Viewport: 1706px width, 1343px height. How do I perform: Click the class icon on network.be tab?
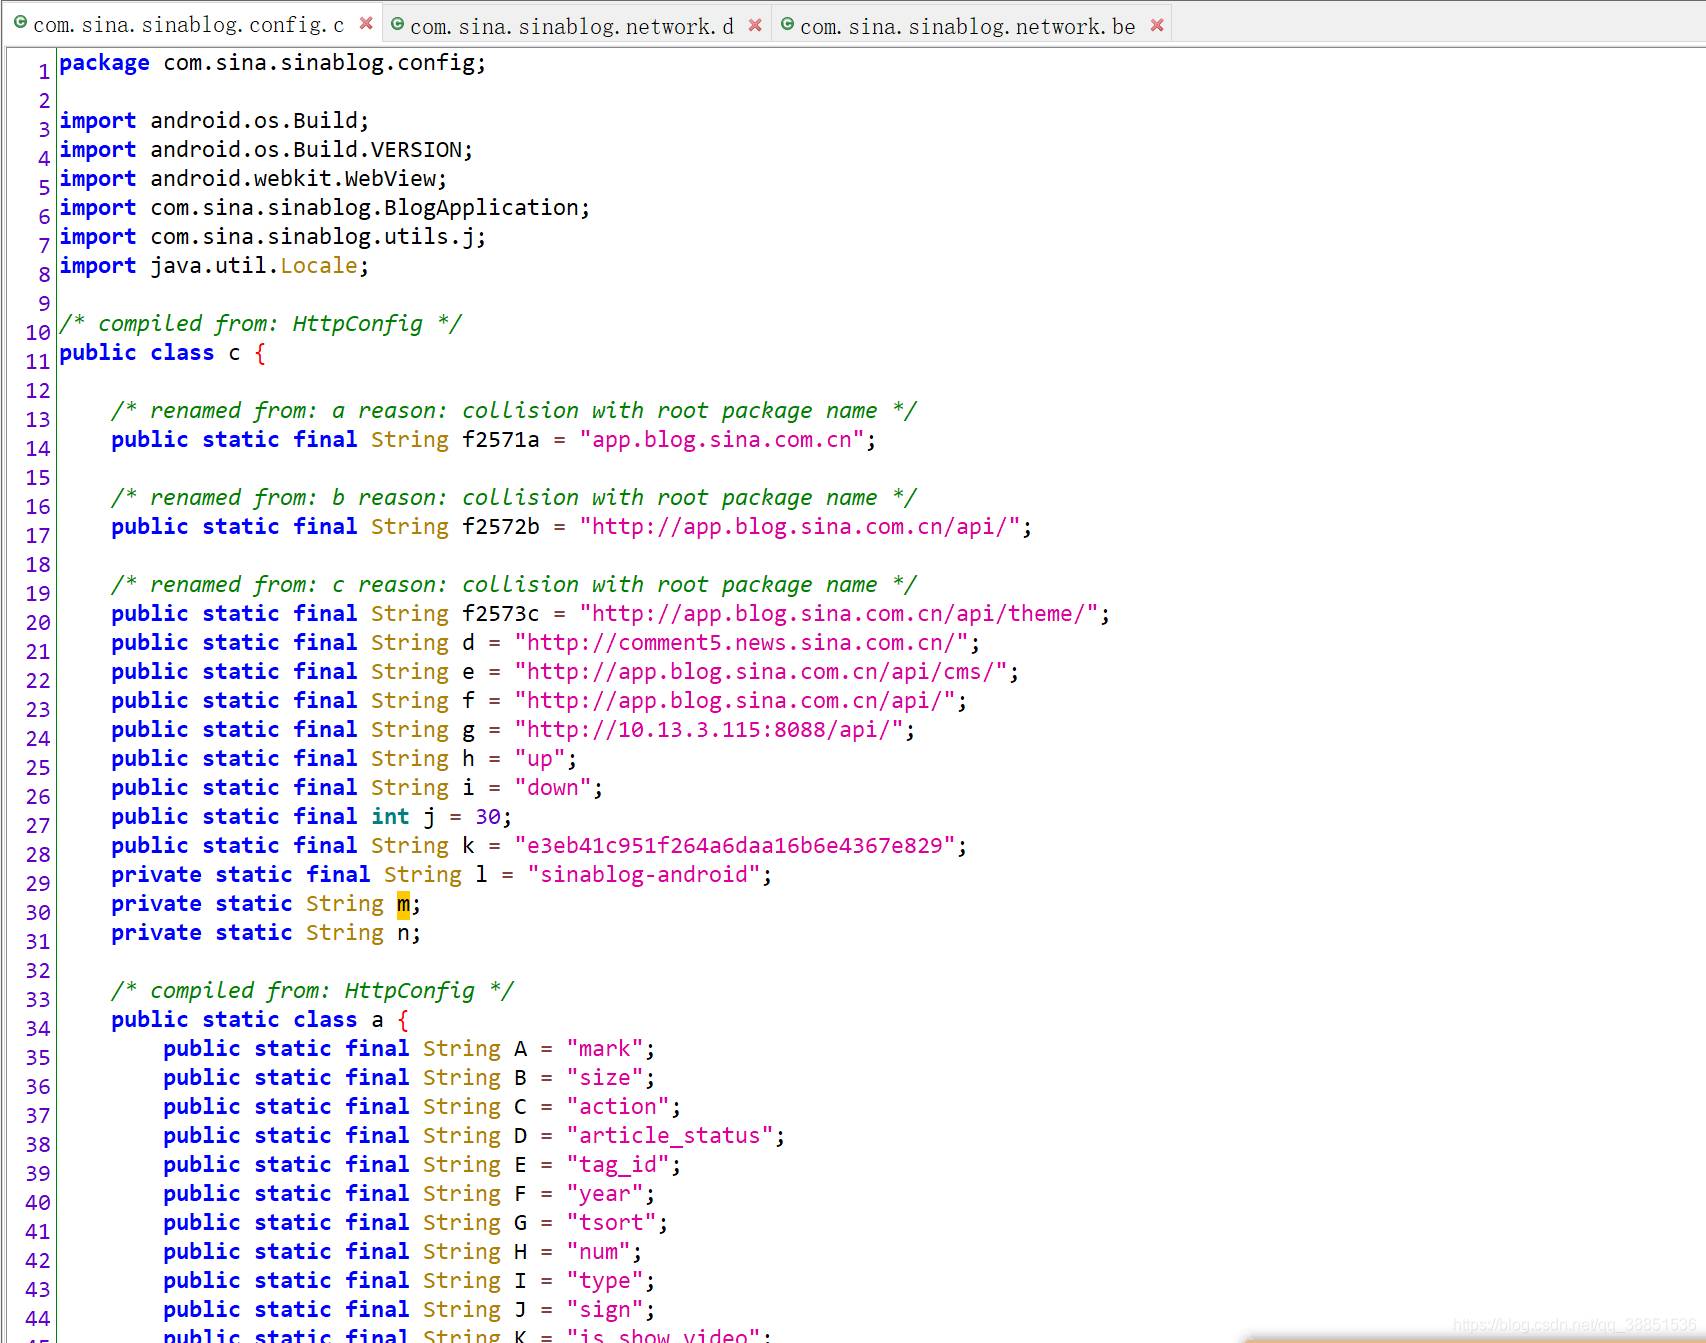pyautogui.click(x=787, y=24)
